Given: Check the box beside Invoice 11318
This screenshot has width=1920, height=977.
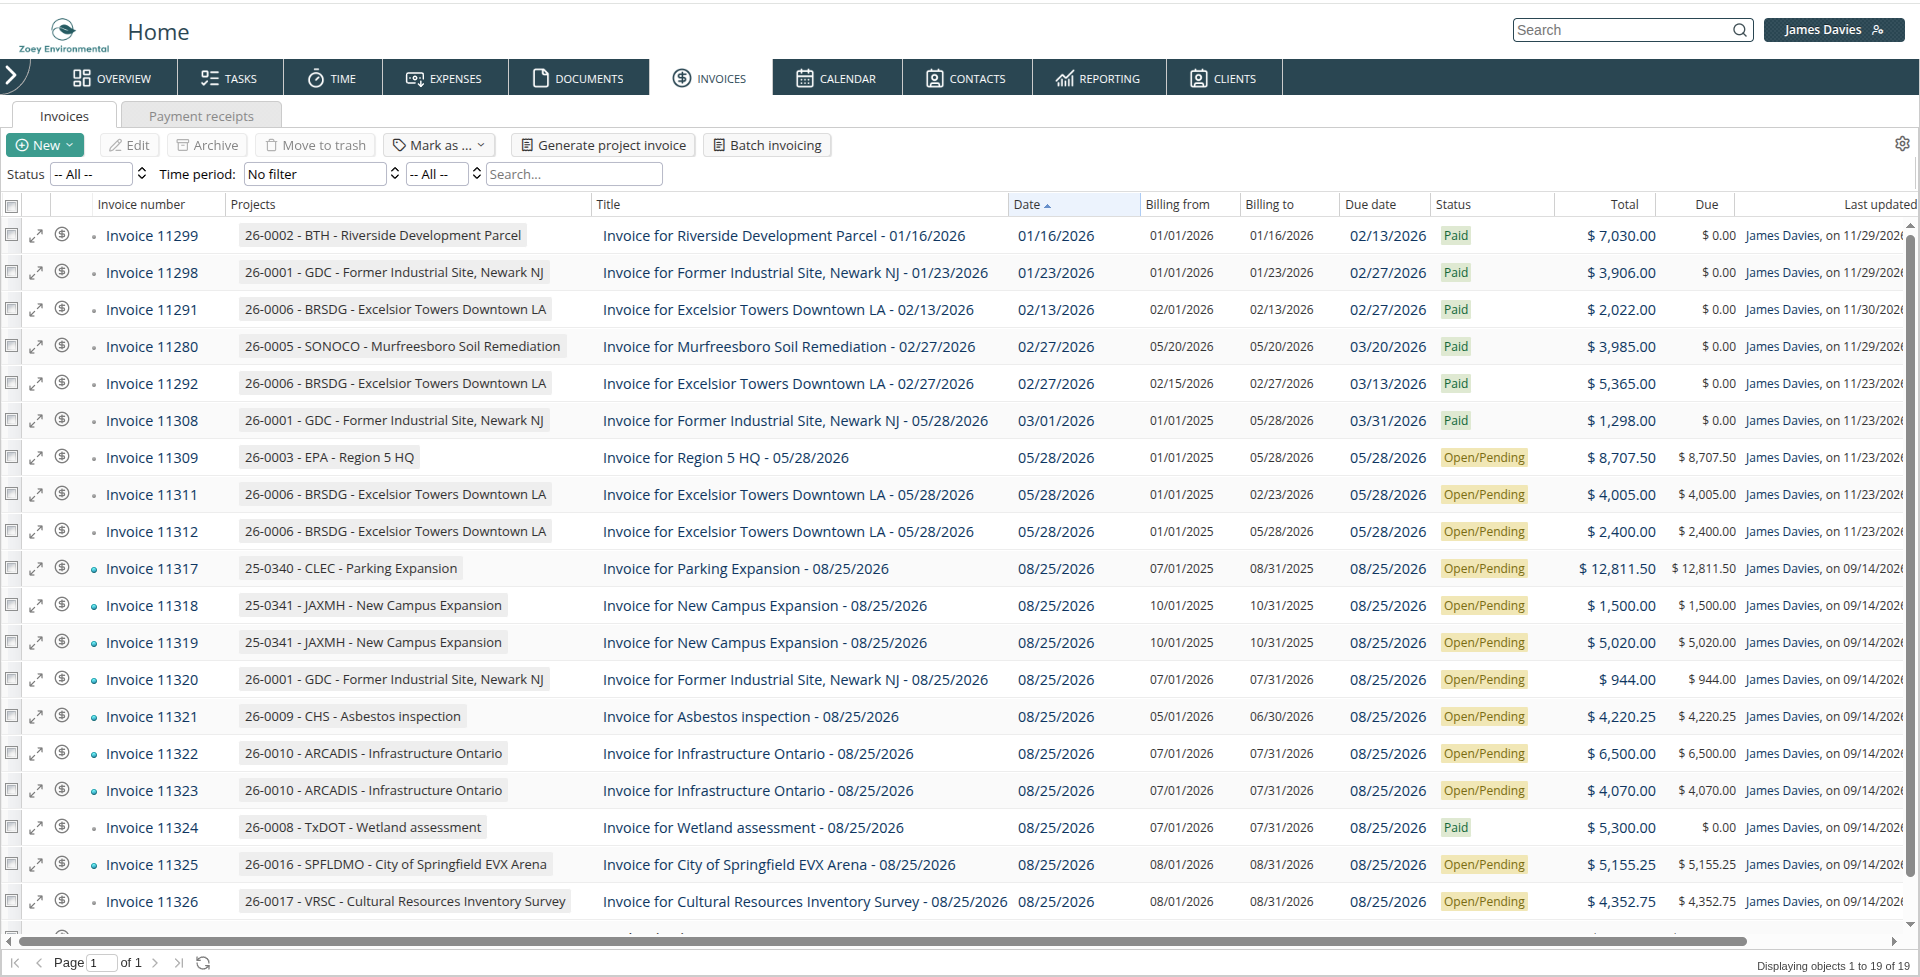Looking at the screenshot, I should click(12, 605).
